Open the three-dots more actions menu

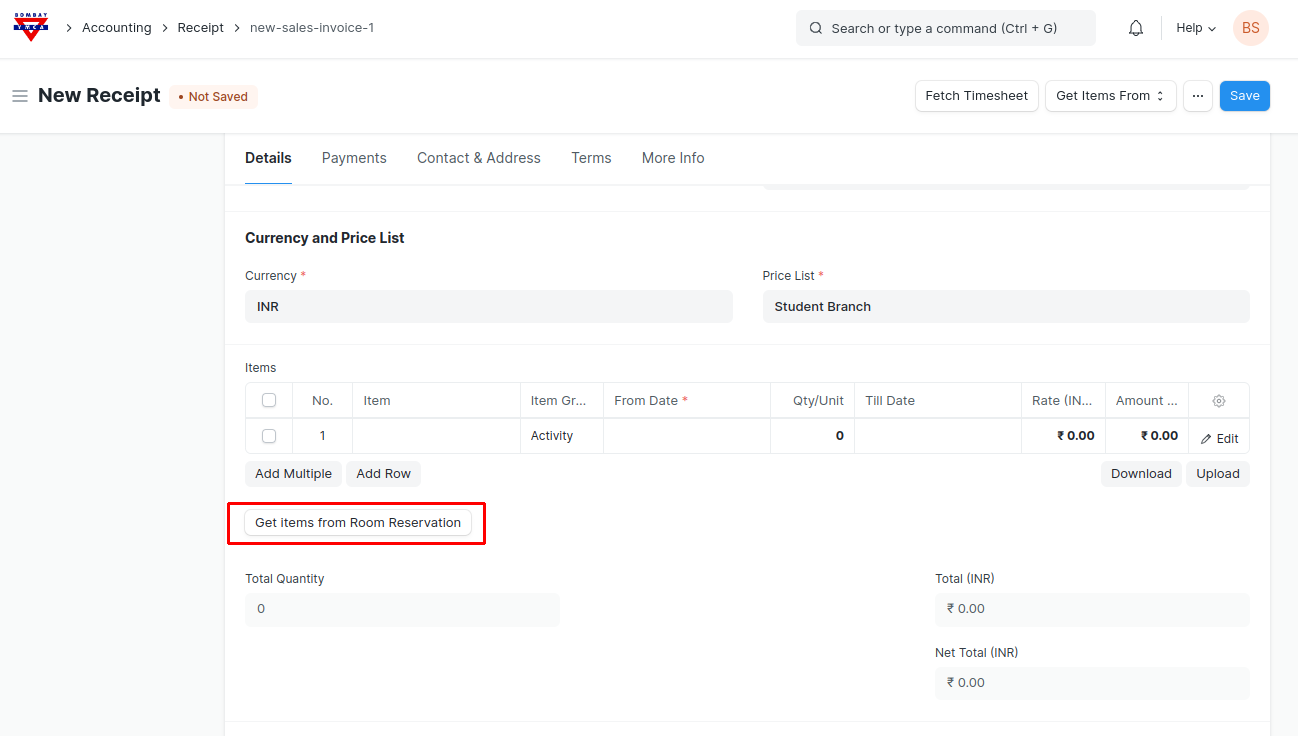pos(1197,96)
